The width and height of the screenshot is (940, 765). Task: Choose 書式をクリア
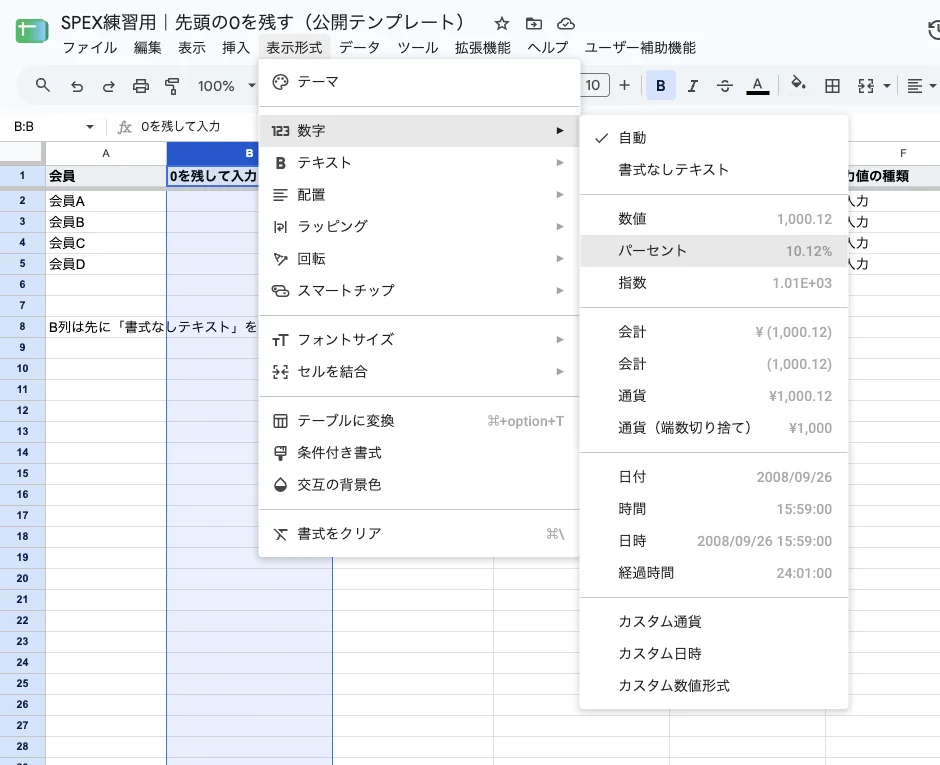[420, 534]
